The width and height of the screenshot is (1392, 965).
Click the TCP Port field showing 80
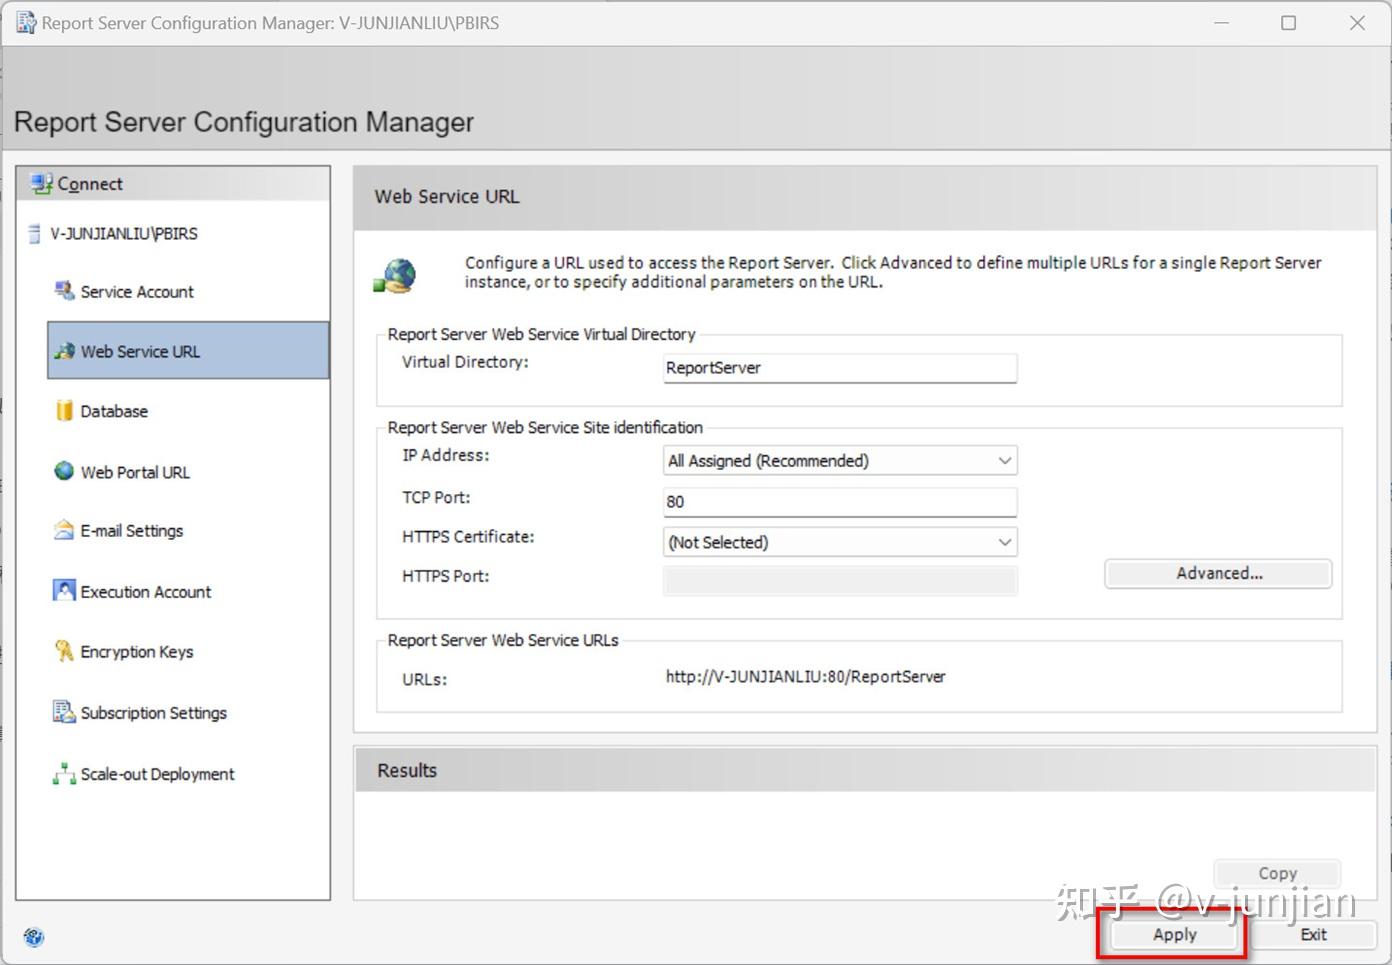840,501
